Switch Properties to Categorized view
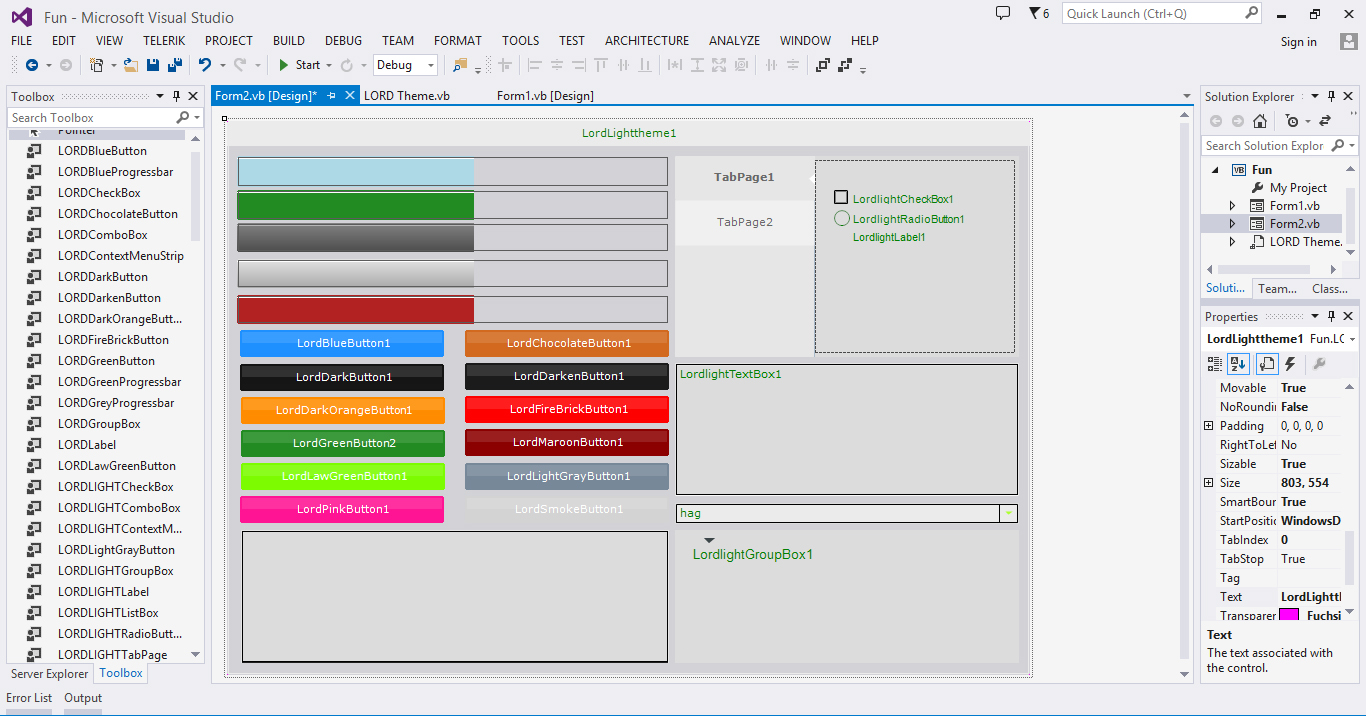Image resolution: width=1366 pixels, height=716 pixels. [x=1213, y=364]
